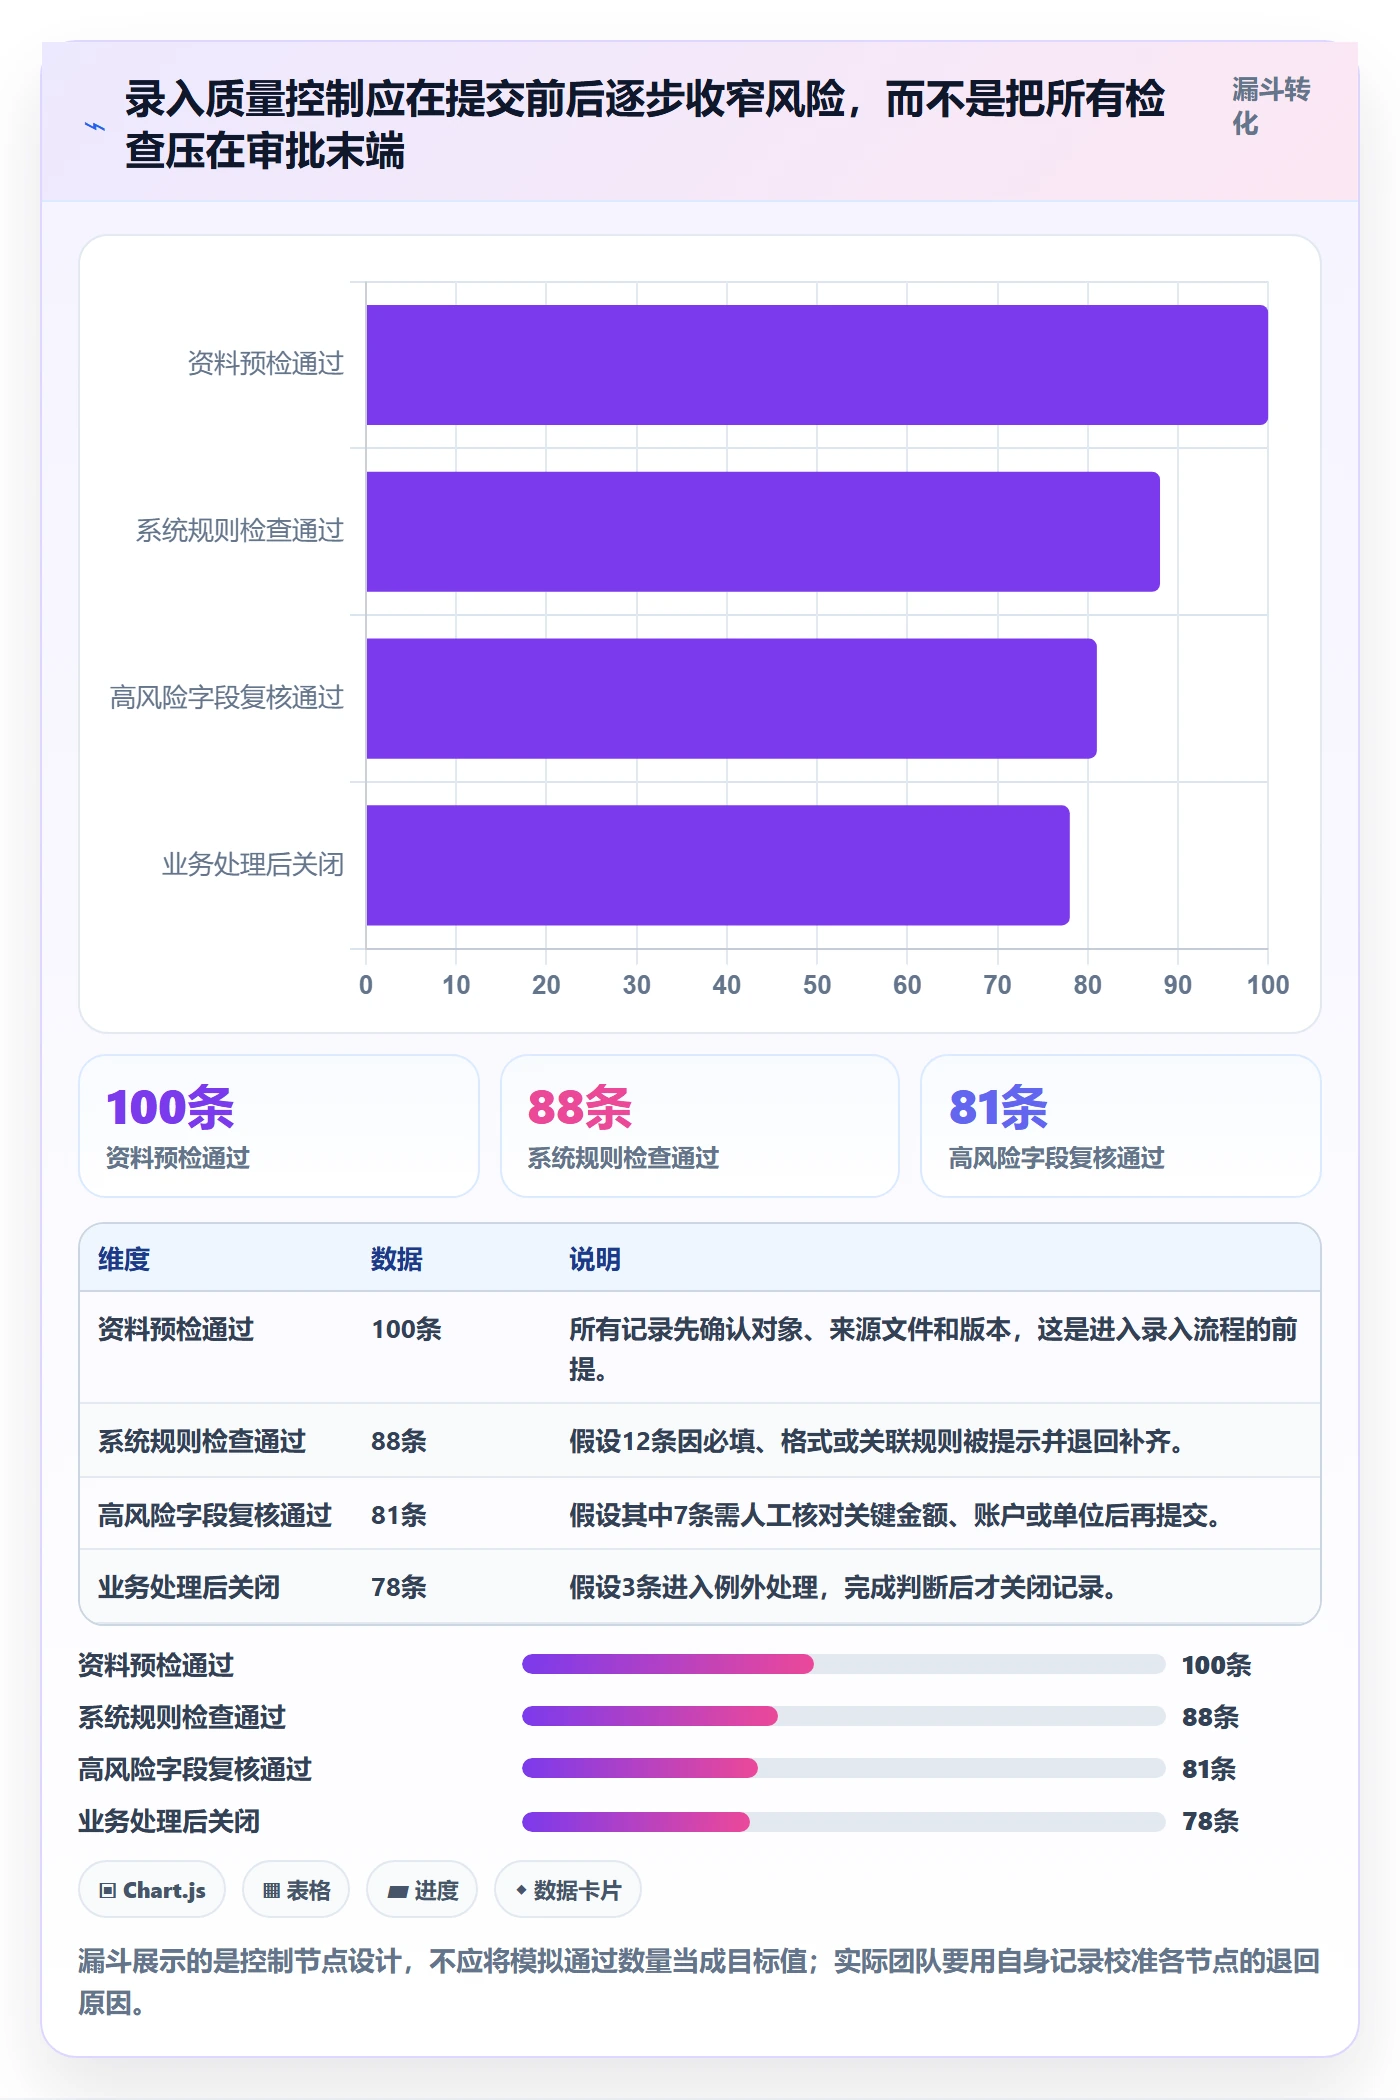The height and width of the screenshot is (2100, 1400).
Task: Click the main title heading text
Action: (645, 125)
